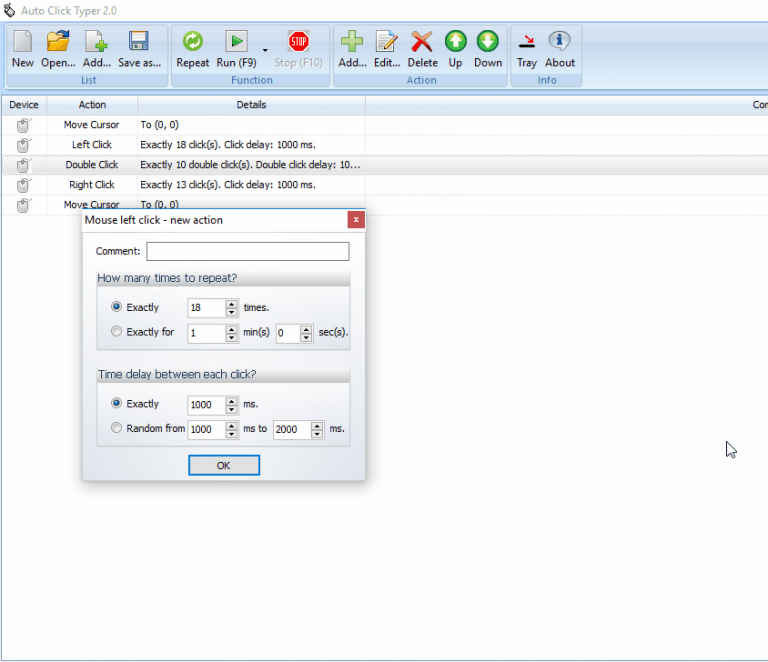Delete the selected action with red X
Viewport: 768px width, 662px height.
point(422,47)
